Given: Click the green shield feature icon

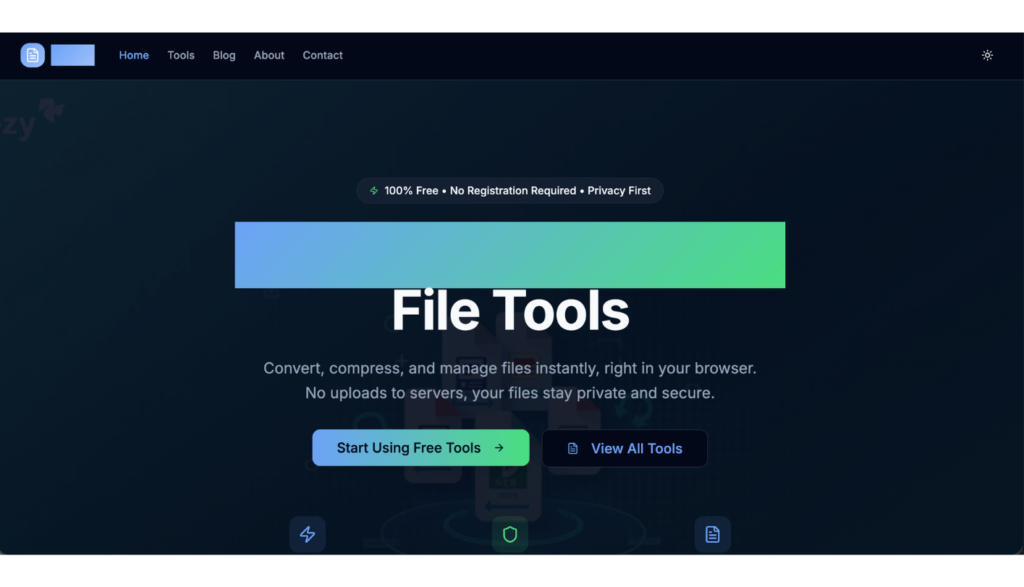Looking at the screenshot, I should click(x=510, y=534).
